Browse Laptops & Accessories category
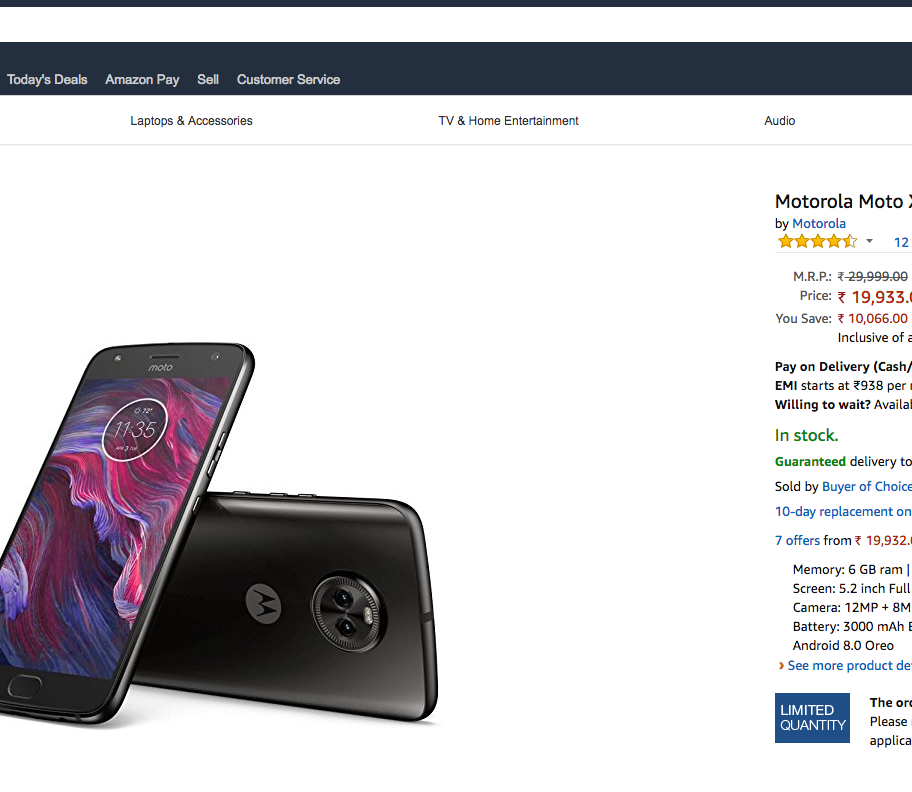Image resolution: width=912 pixels, height=792 pixels. (x=191, y=121)
